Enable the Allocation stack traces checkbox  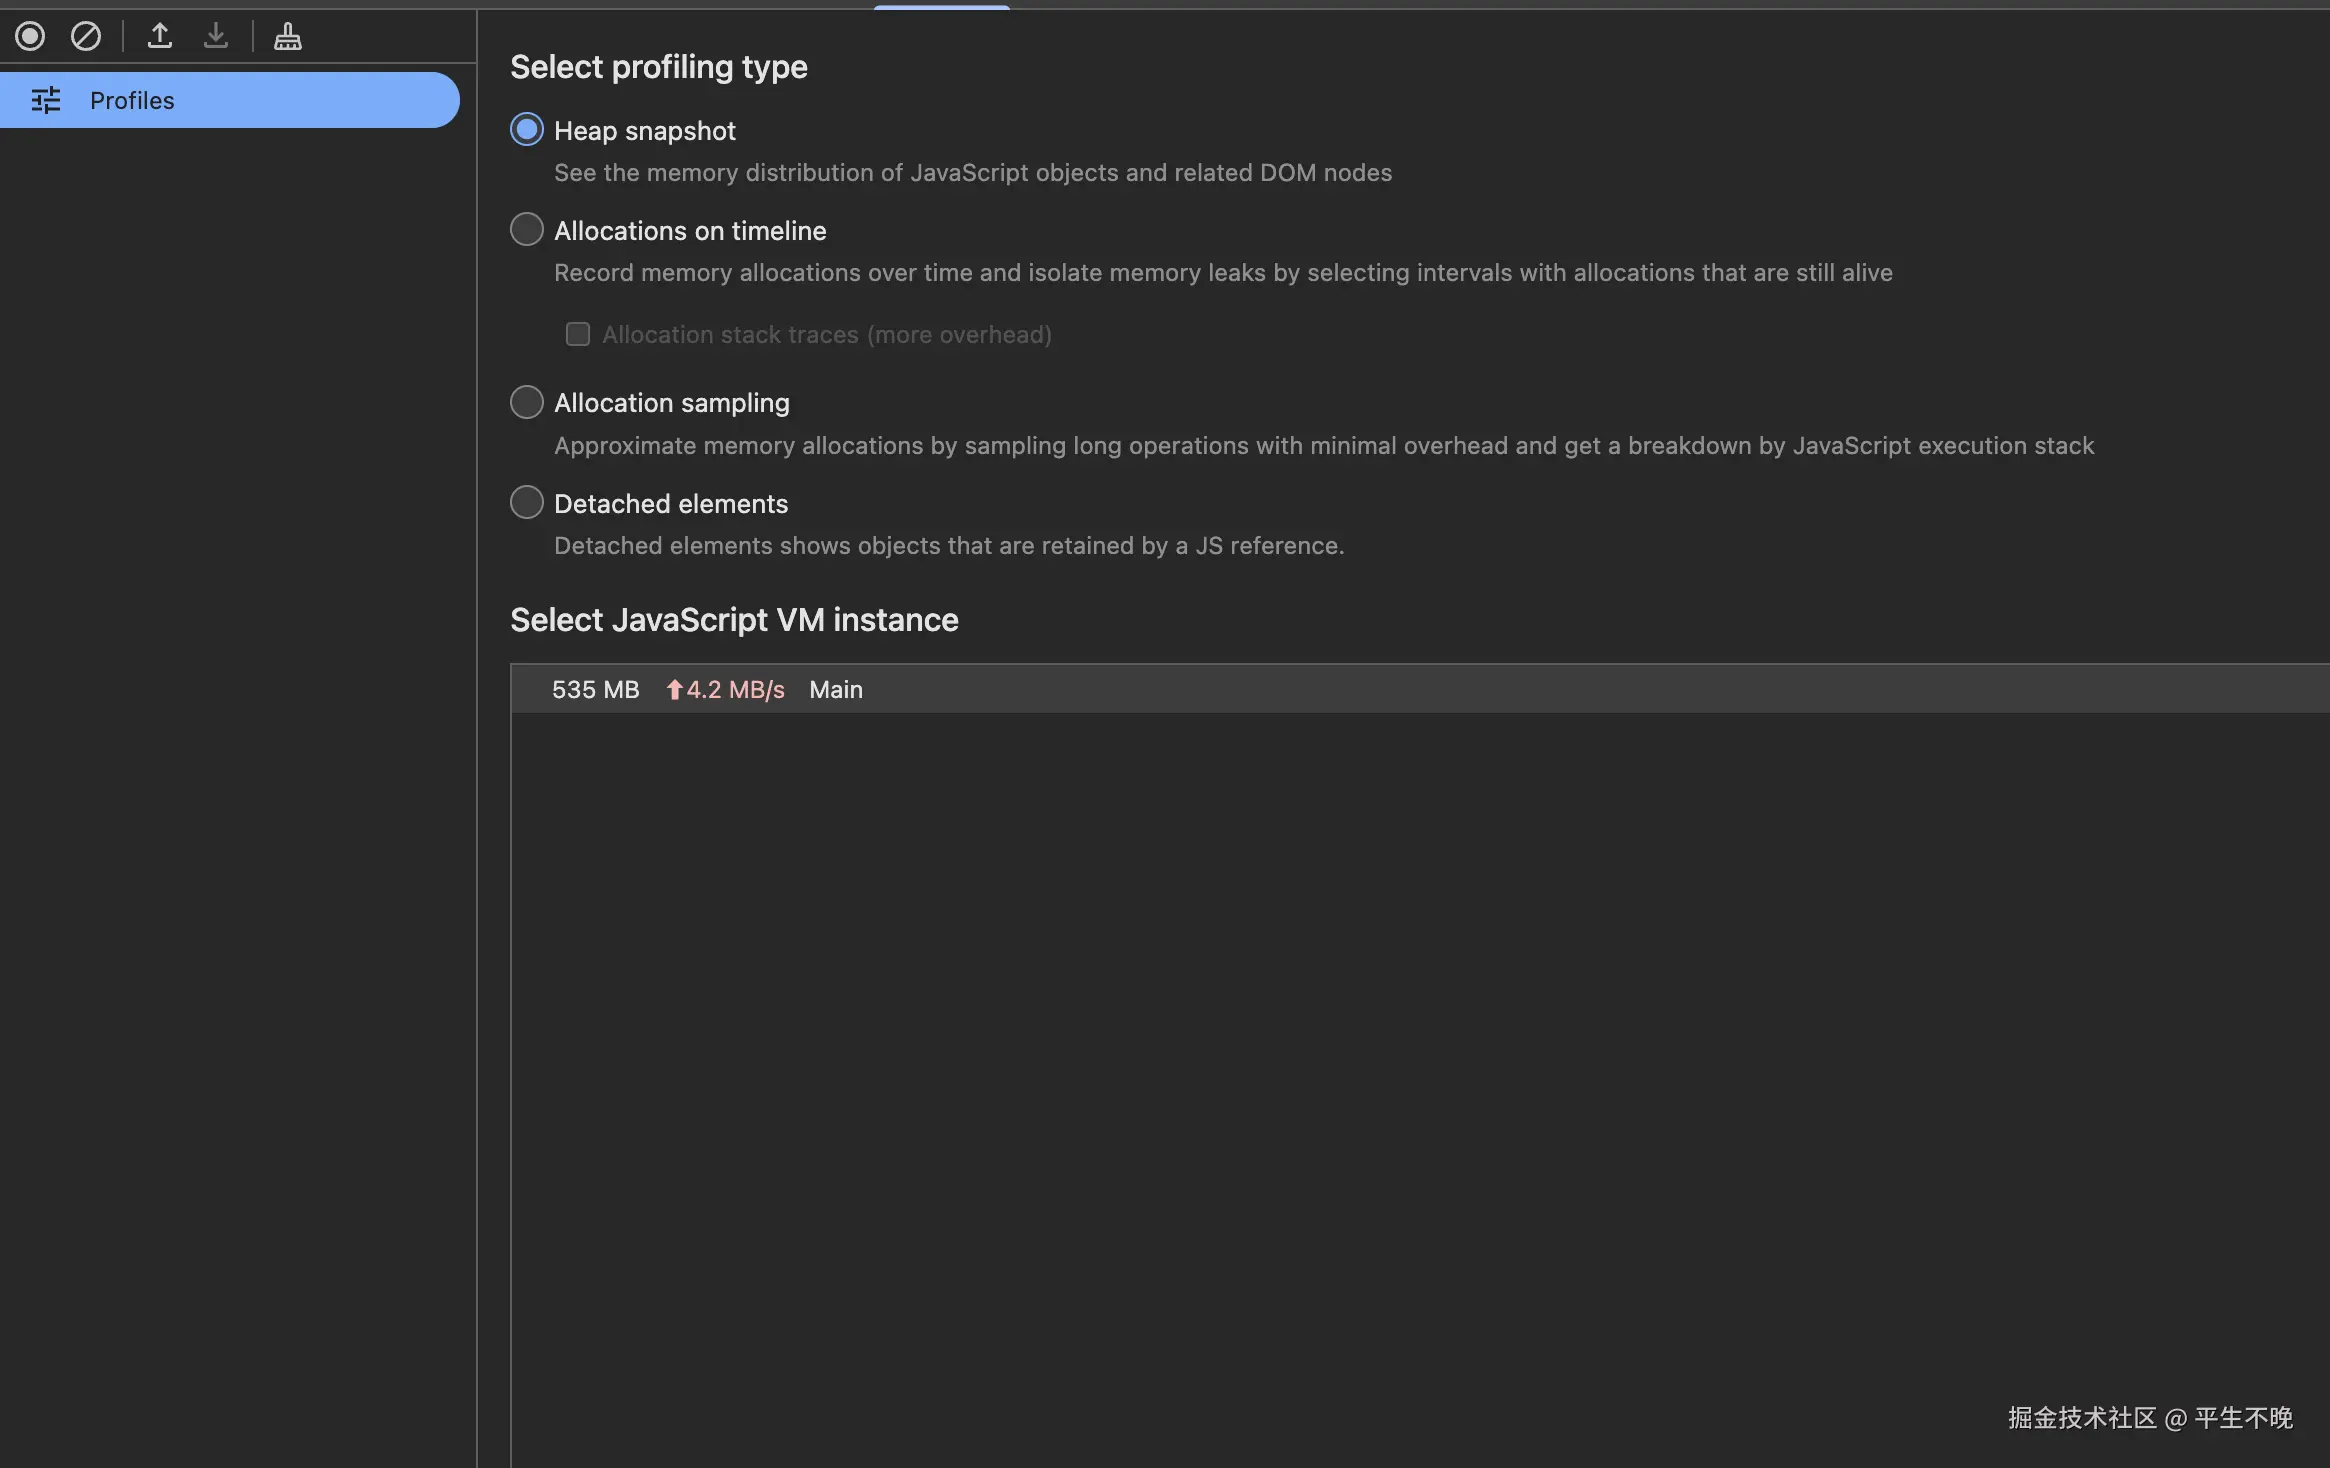tap(578, 334)
